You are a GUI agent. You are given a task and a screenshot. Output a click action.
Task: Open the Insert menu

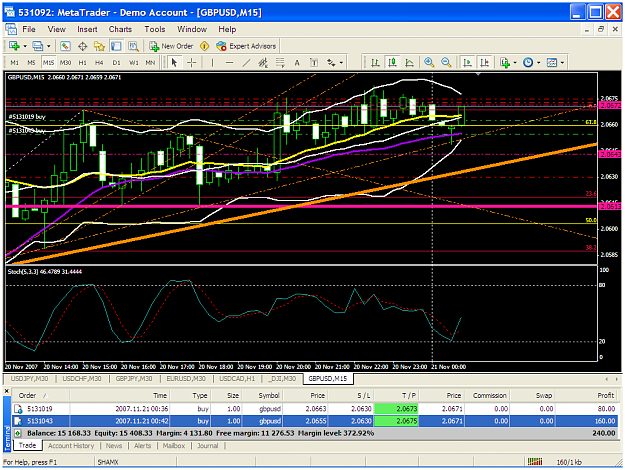coord(87,29)
